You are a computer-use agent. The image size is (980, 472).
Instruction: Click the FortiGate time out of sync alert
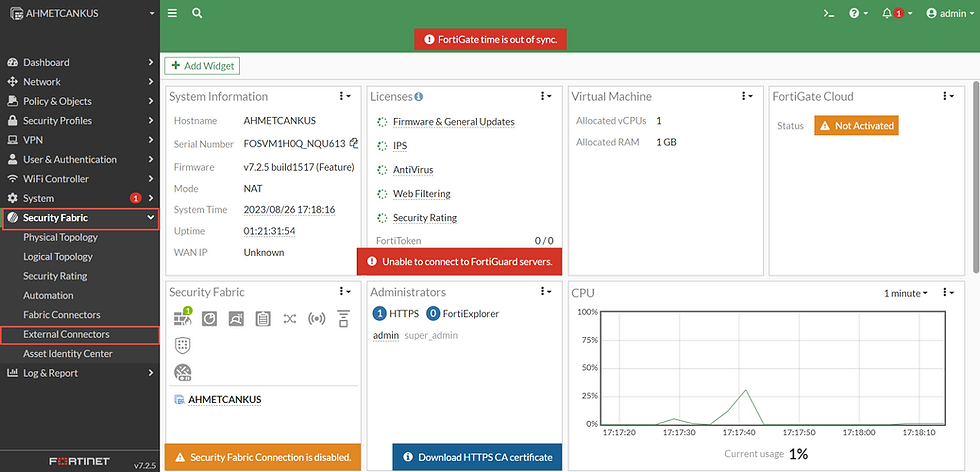click(x=490, y=39)
